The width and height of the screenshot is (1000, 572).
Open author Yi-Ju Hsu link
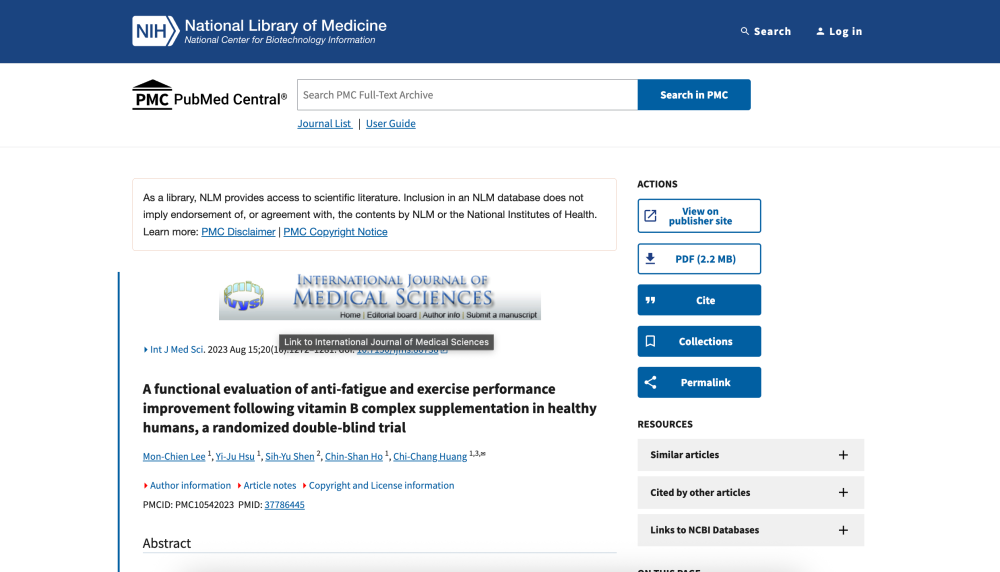[235, 456]
